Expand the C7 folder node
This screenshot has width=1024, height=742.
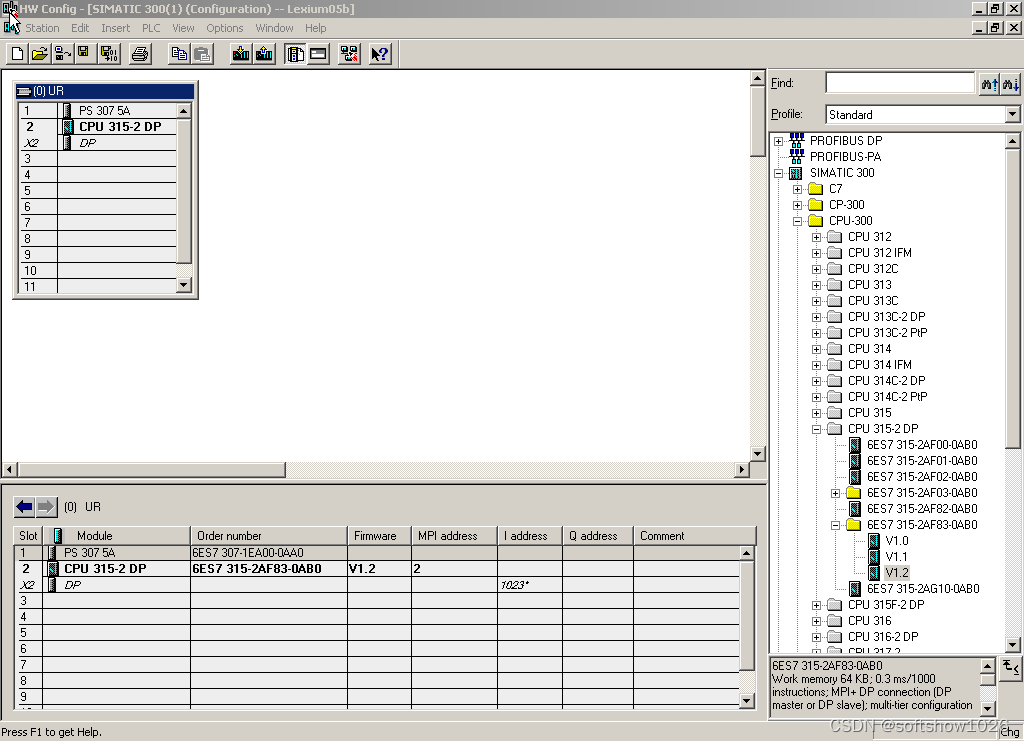pos(797,189)
